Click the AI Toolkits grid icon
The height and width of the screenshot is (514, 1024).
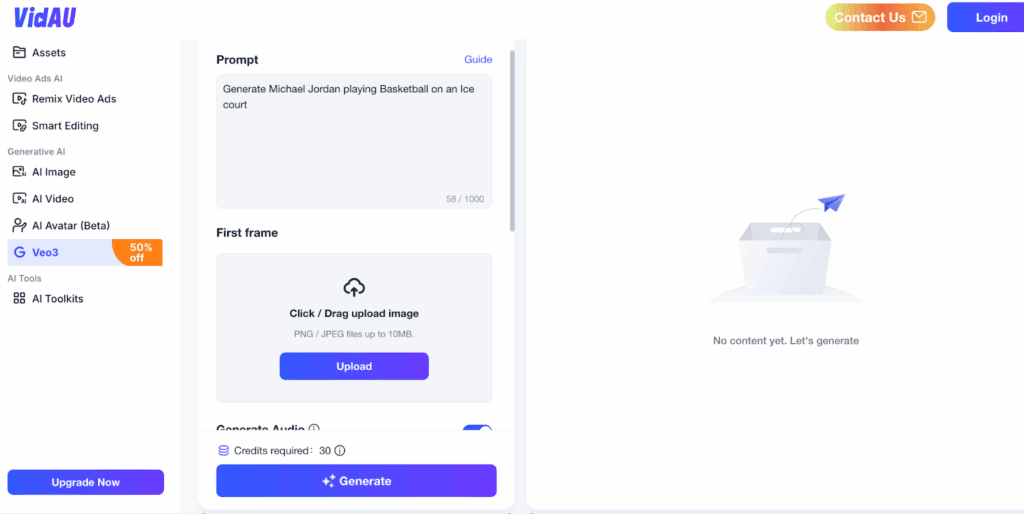[x=19, y=298]
